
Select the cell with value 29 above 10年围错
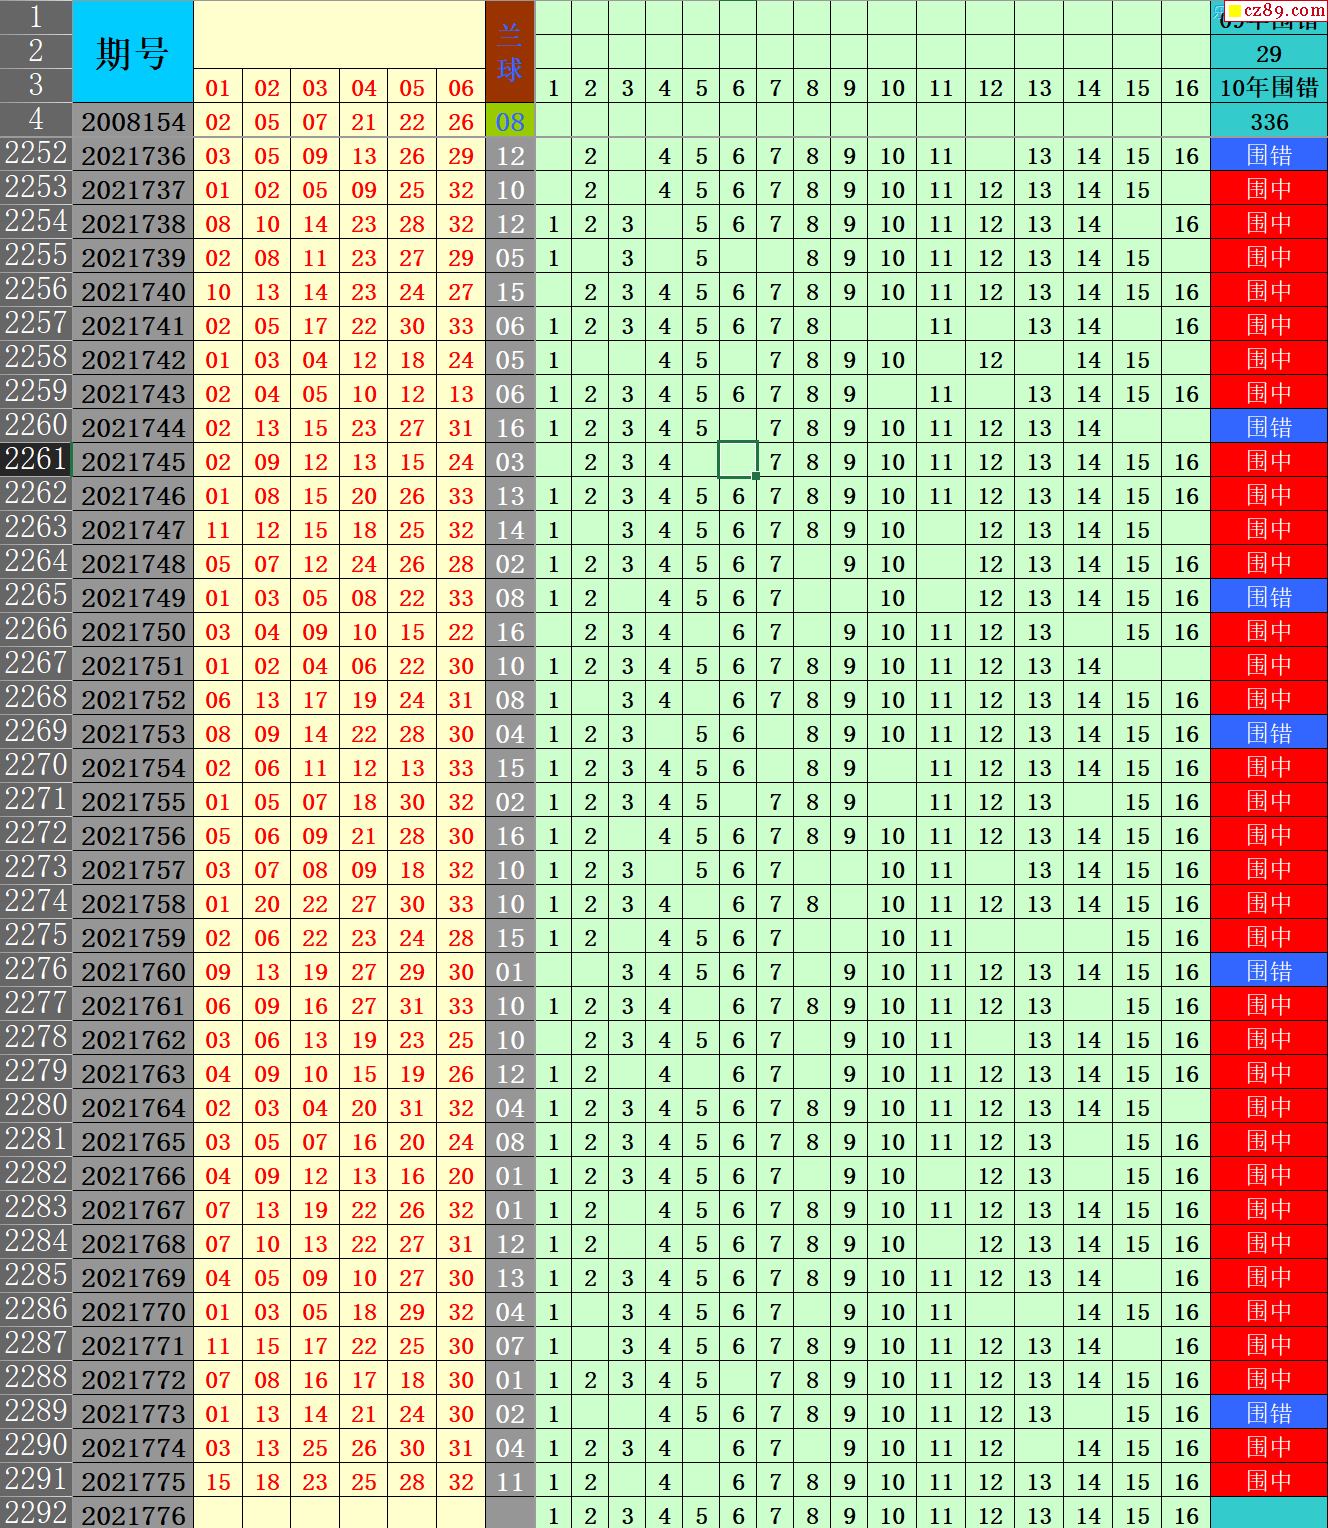coord(1269,53)
